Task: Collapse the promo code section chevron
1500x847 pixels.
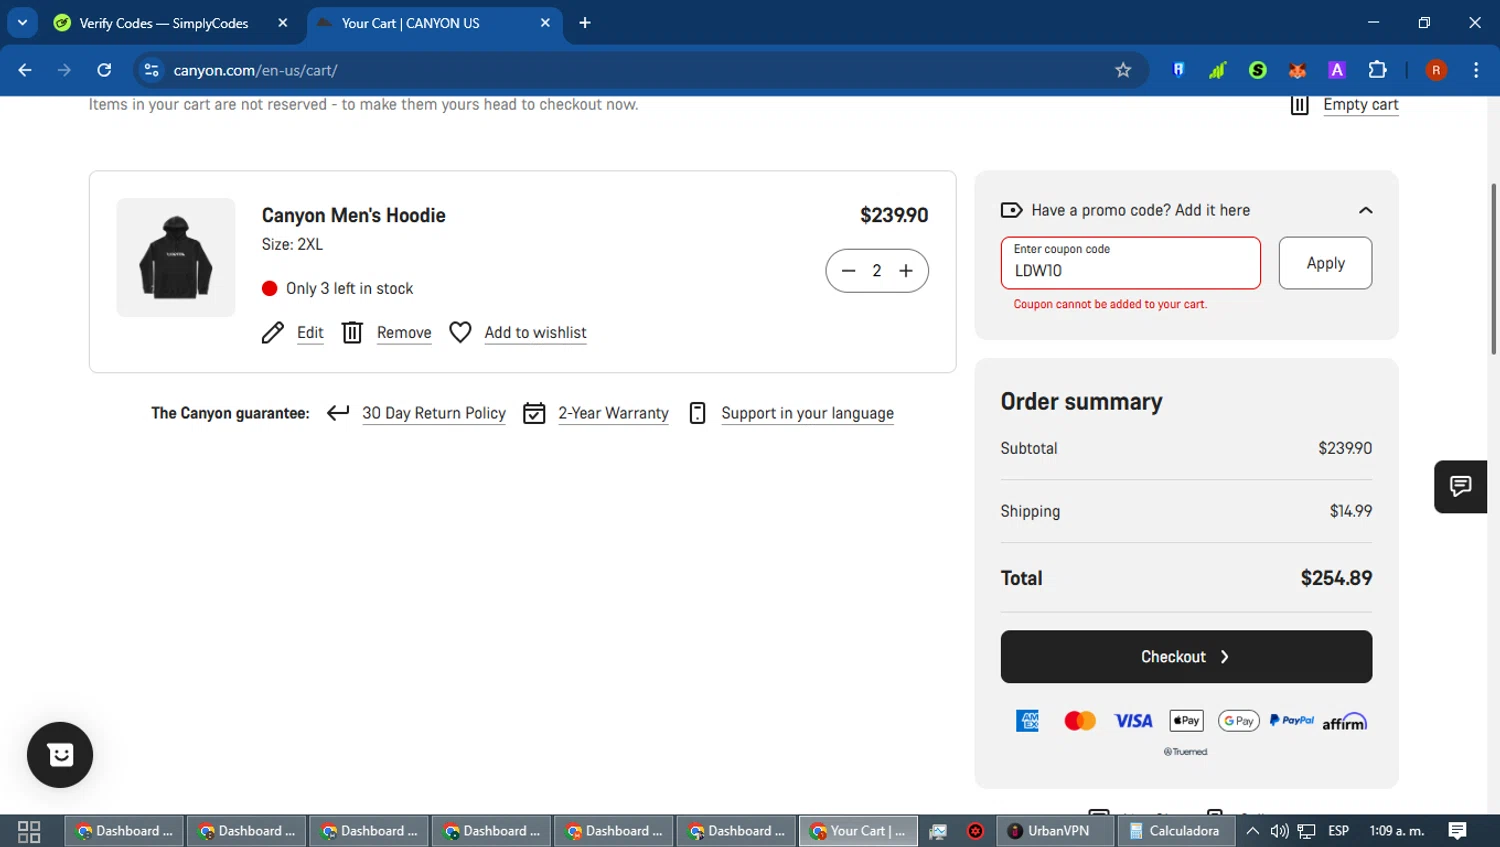Action: (1365, 210)
